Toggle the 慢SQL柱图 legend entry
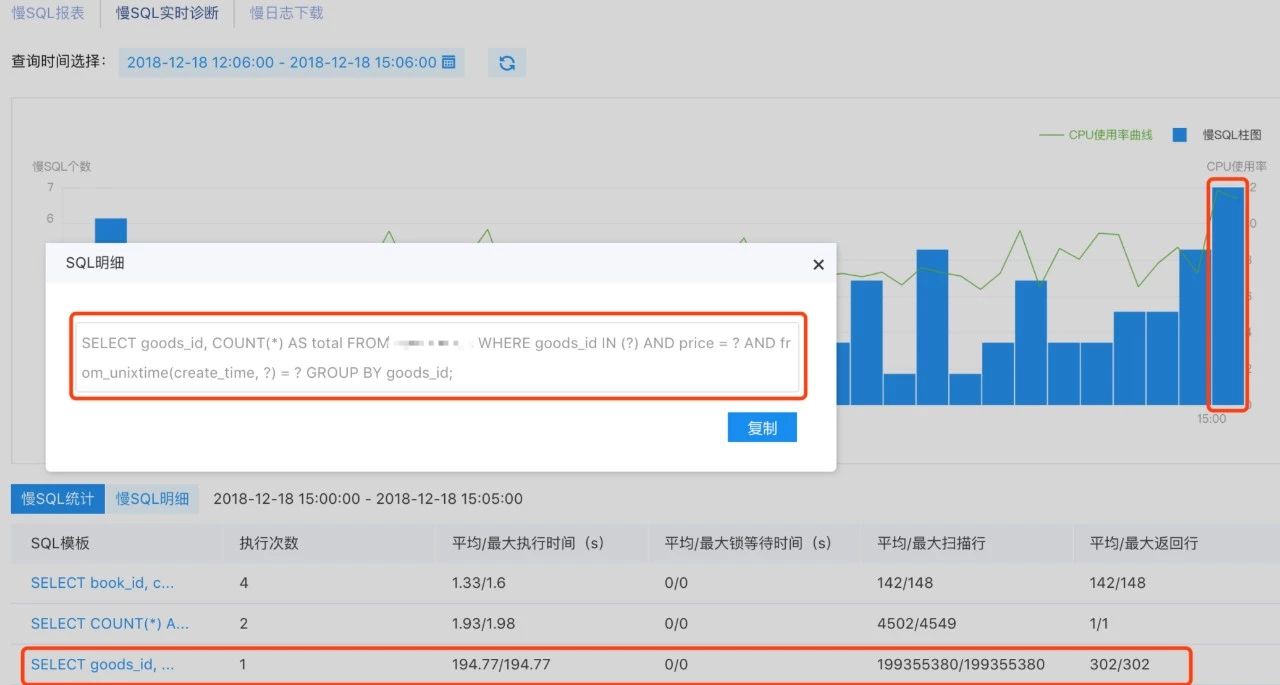This screenshot has height=685, width=1280. click(1217, 135)
